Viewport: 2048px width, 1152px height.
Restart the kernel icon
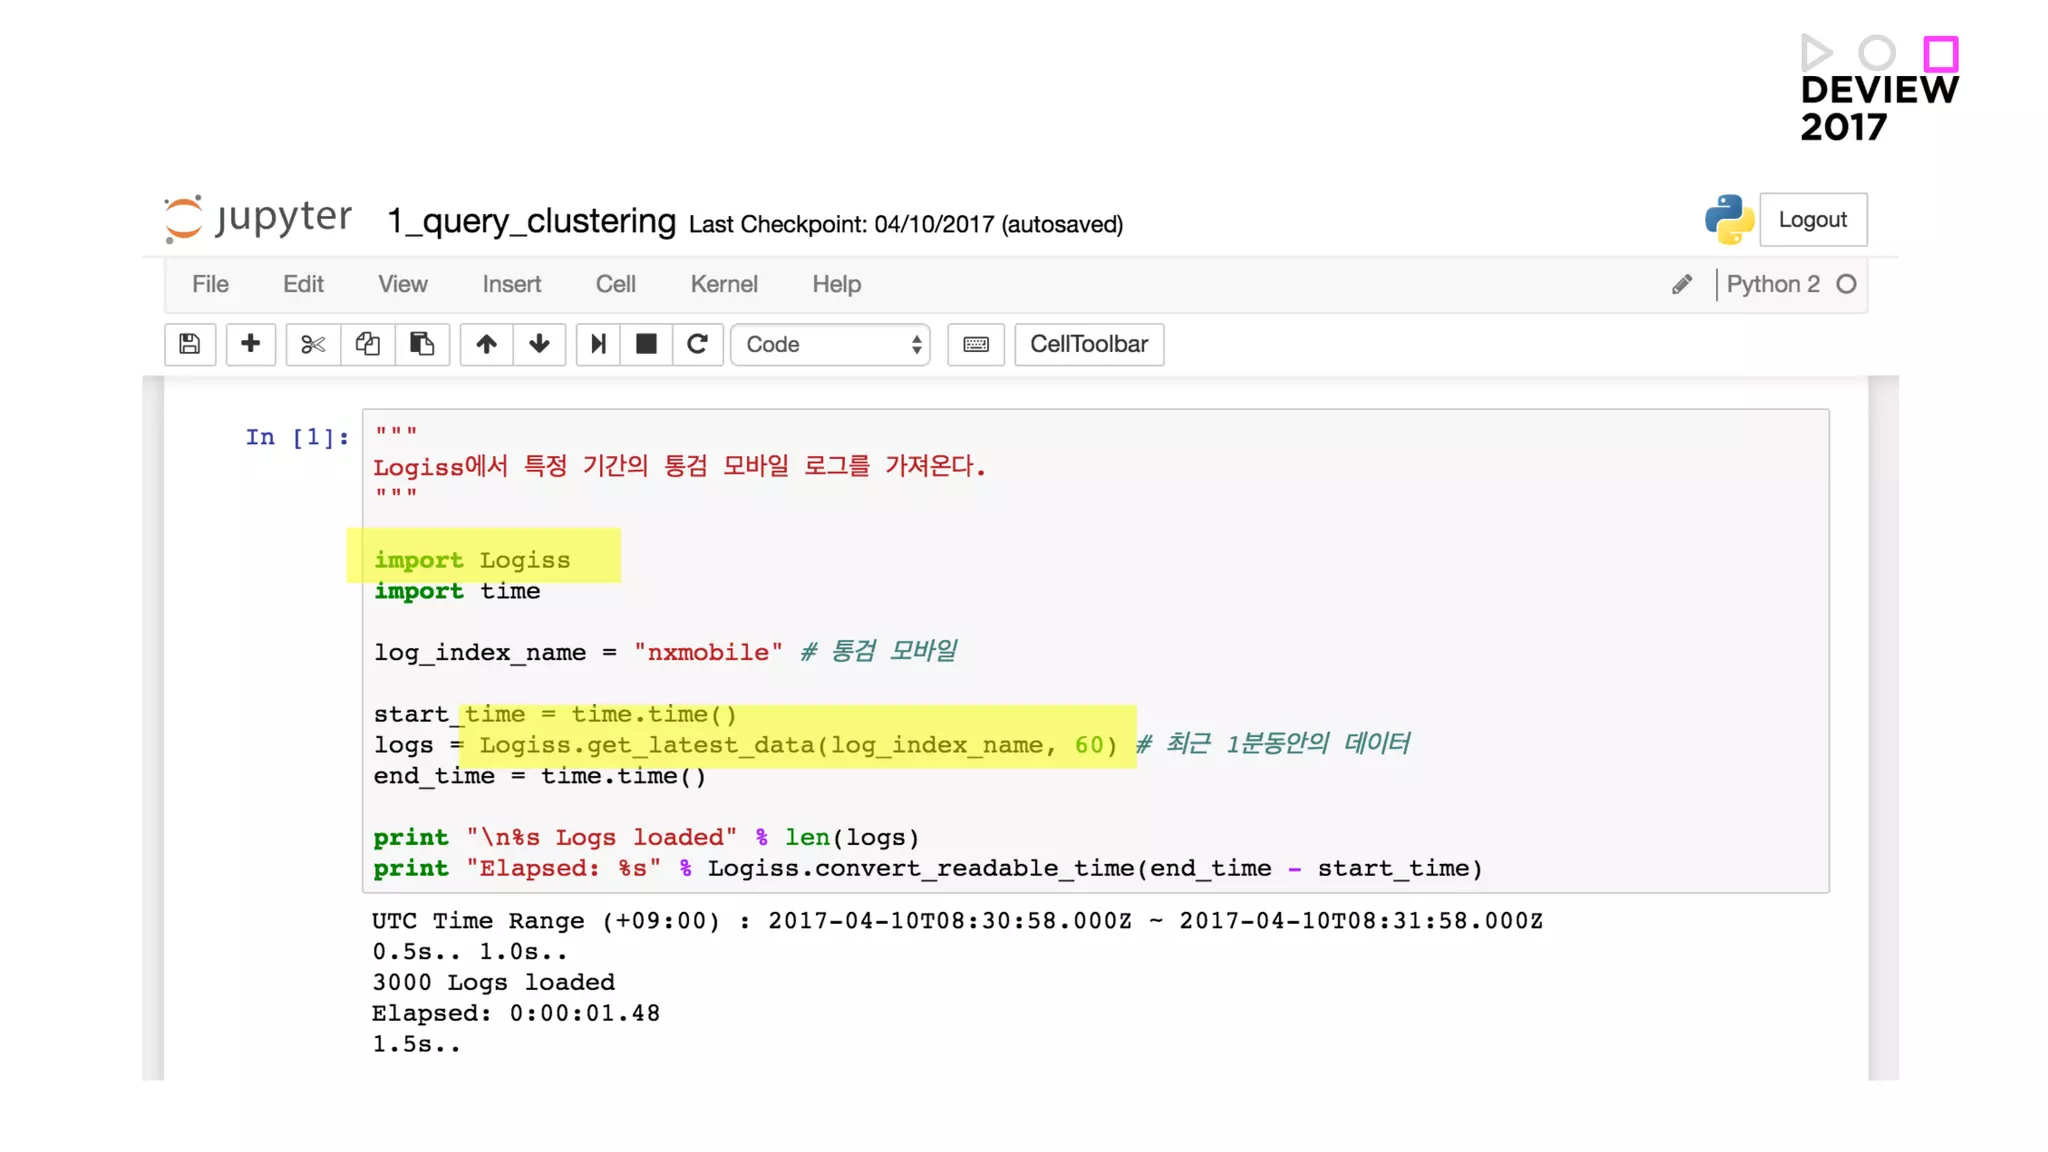(x=697, y=344)
